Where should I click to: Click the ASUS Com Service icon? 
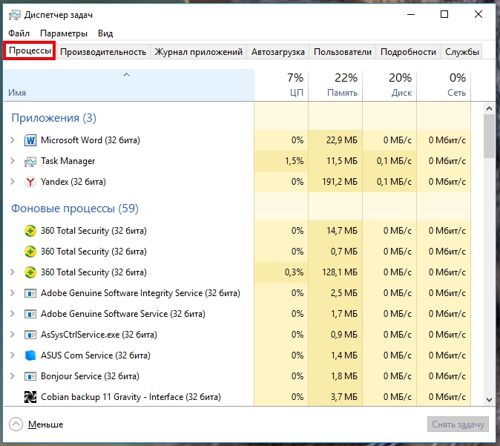(30, 355)
